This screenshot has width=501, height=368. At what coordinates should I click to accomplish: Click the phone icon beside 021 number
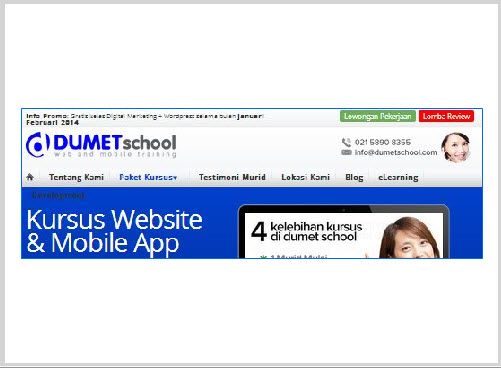346,142
